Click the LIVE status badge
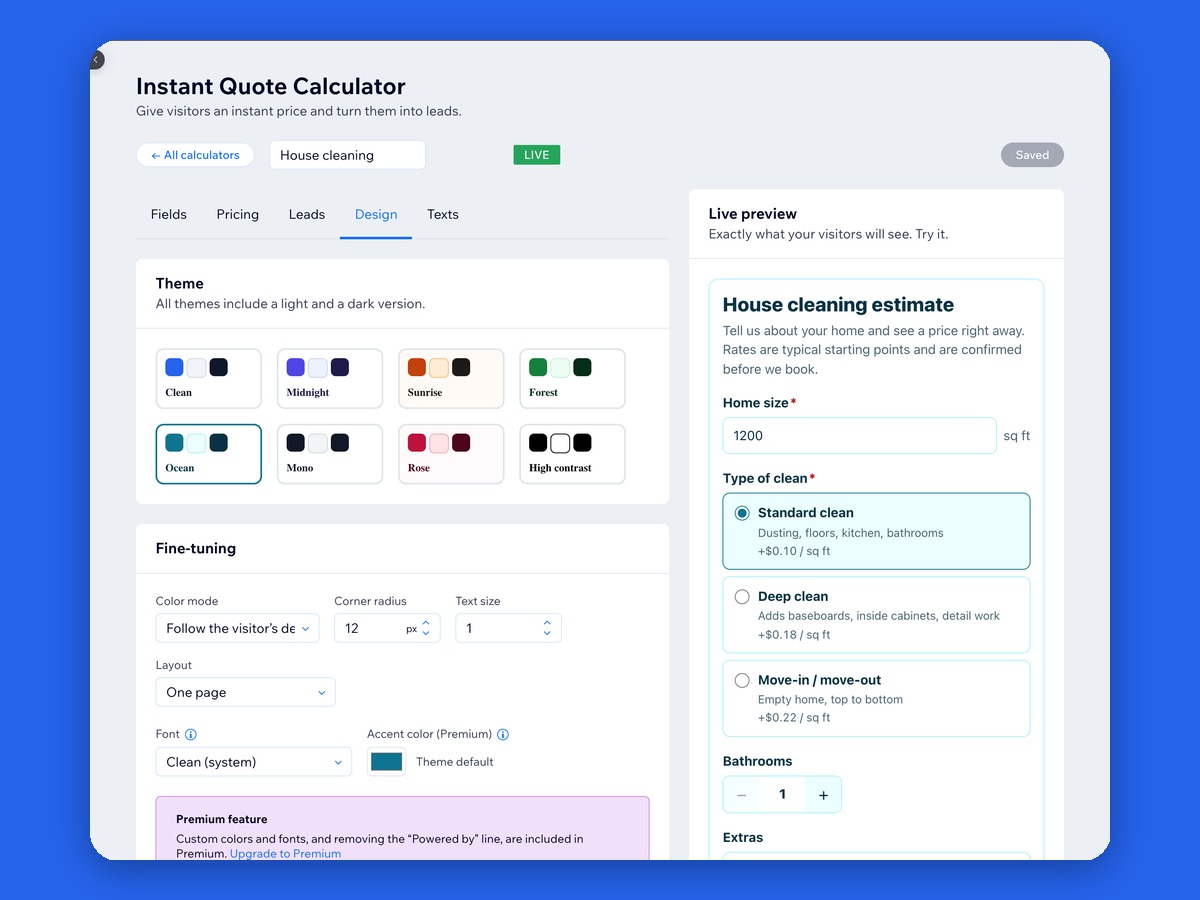The image size is (1200, 900). (x=537, y=155)
